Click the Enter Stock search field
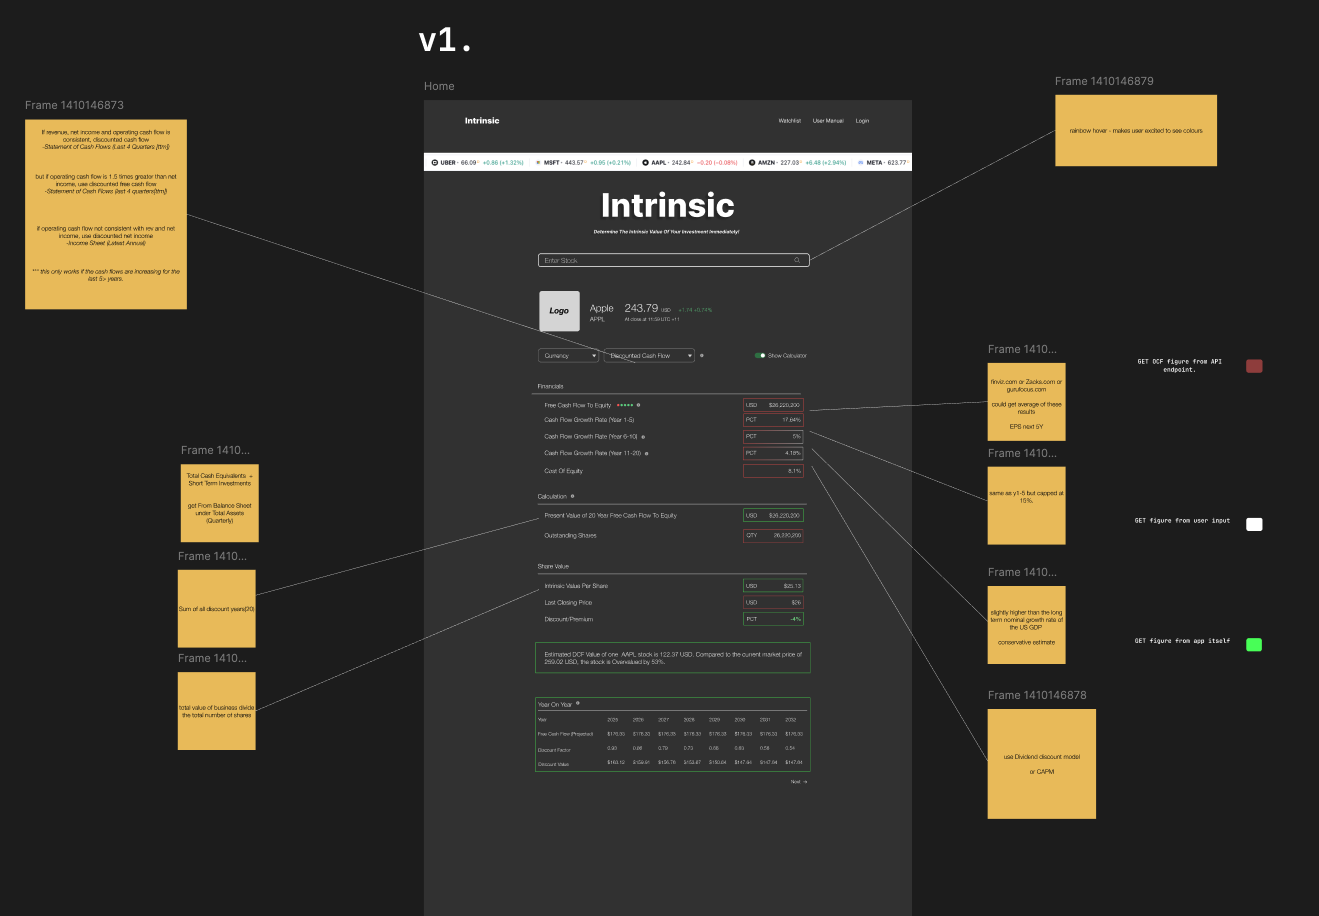Image resolution: width=1319 pixels, height=916 pixels. click(x=665, y=260)
